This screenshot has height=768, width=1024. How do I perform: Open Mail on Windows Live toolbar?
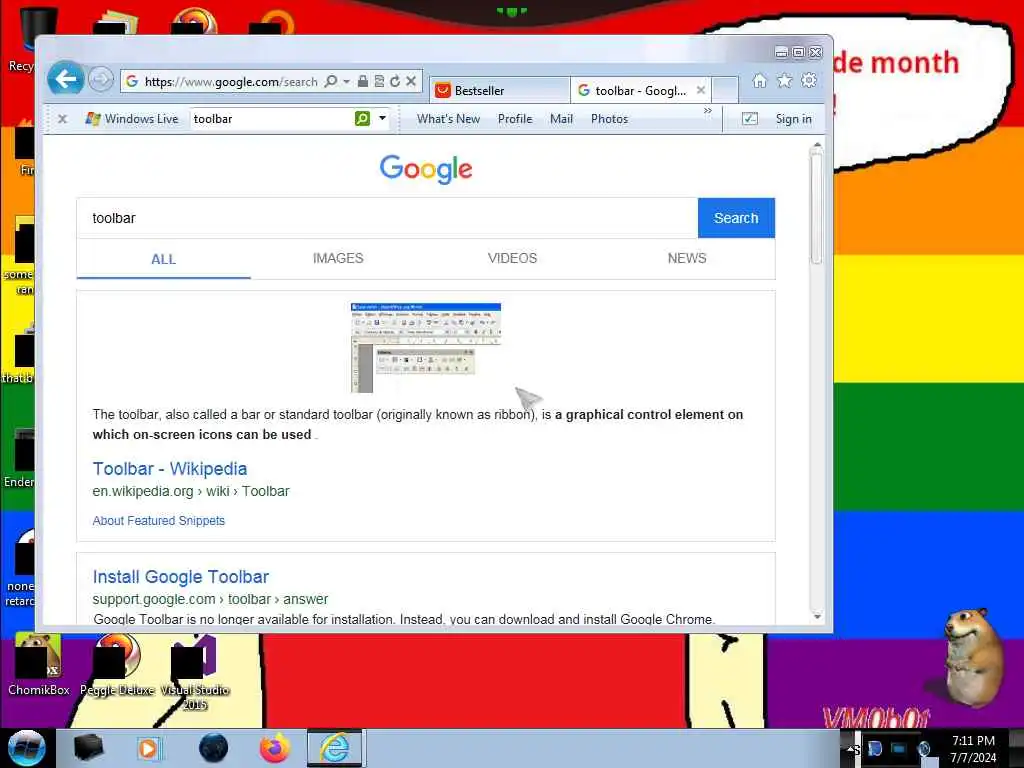pyautogui.click(x=561, y=119)
